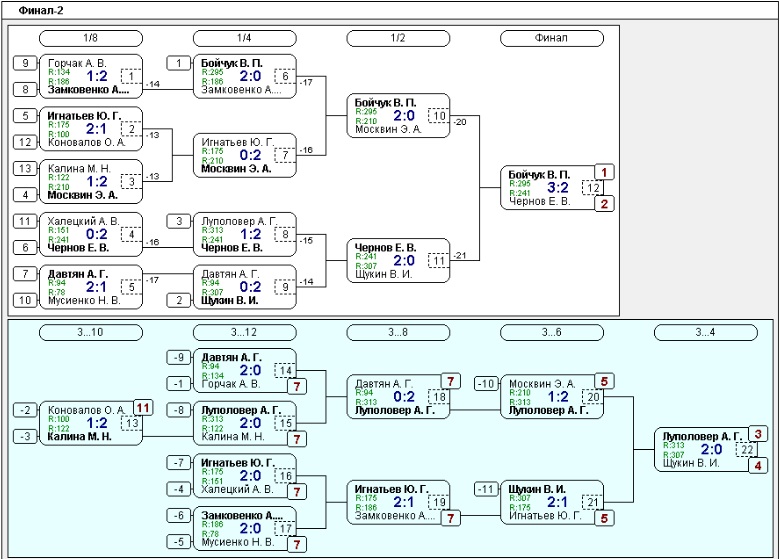The image size is (780, 559).
Task: Open the Давтян versus Горчак consolation match
Action: tap(244, 371)
